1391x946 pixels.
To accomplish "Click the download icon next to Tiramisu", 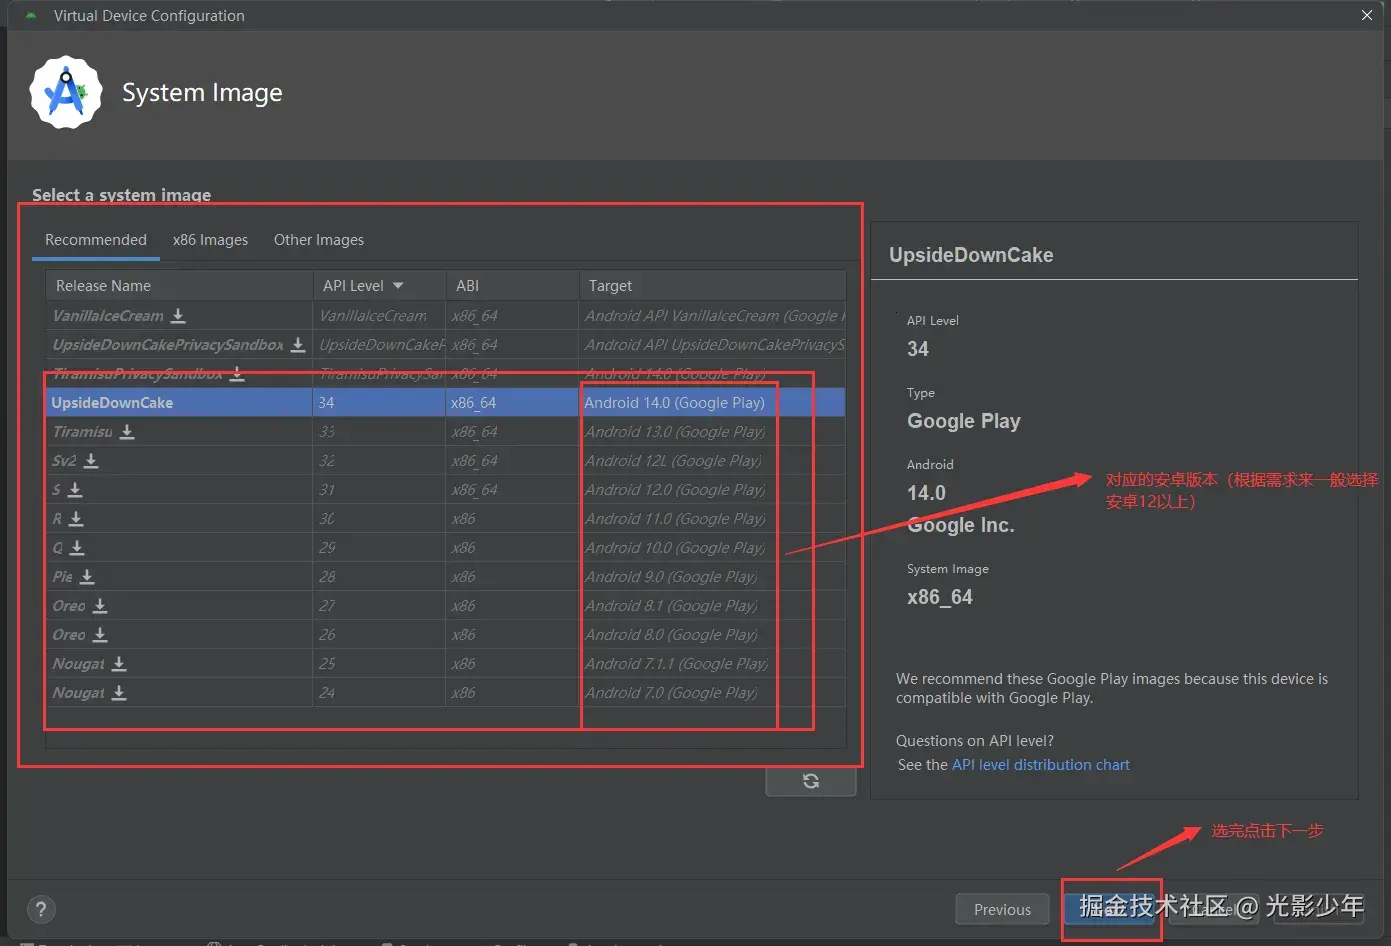I will coord(127,432).
